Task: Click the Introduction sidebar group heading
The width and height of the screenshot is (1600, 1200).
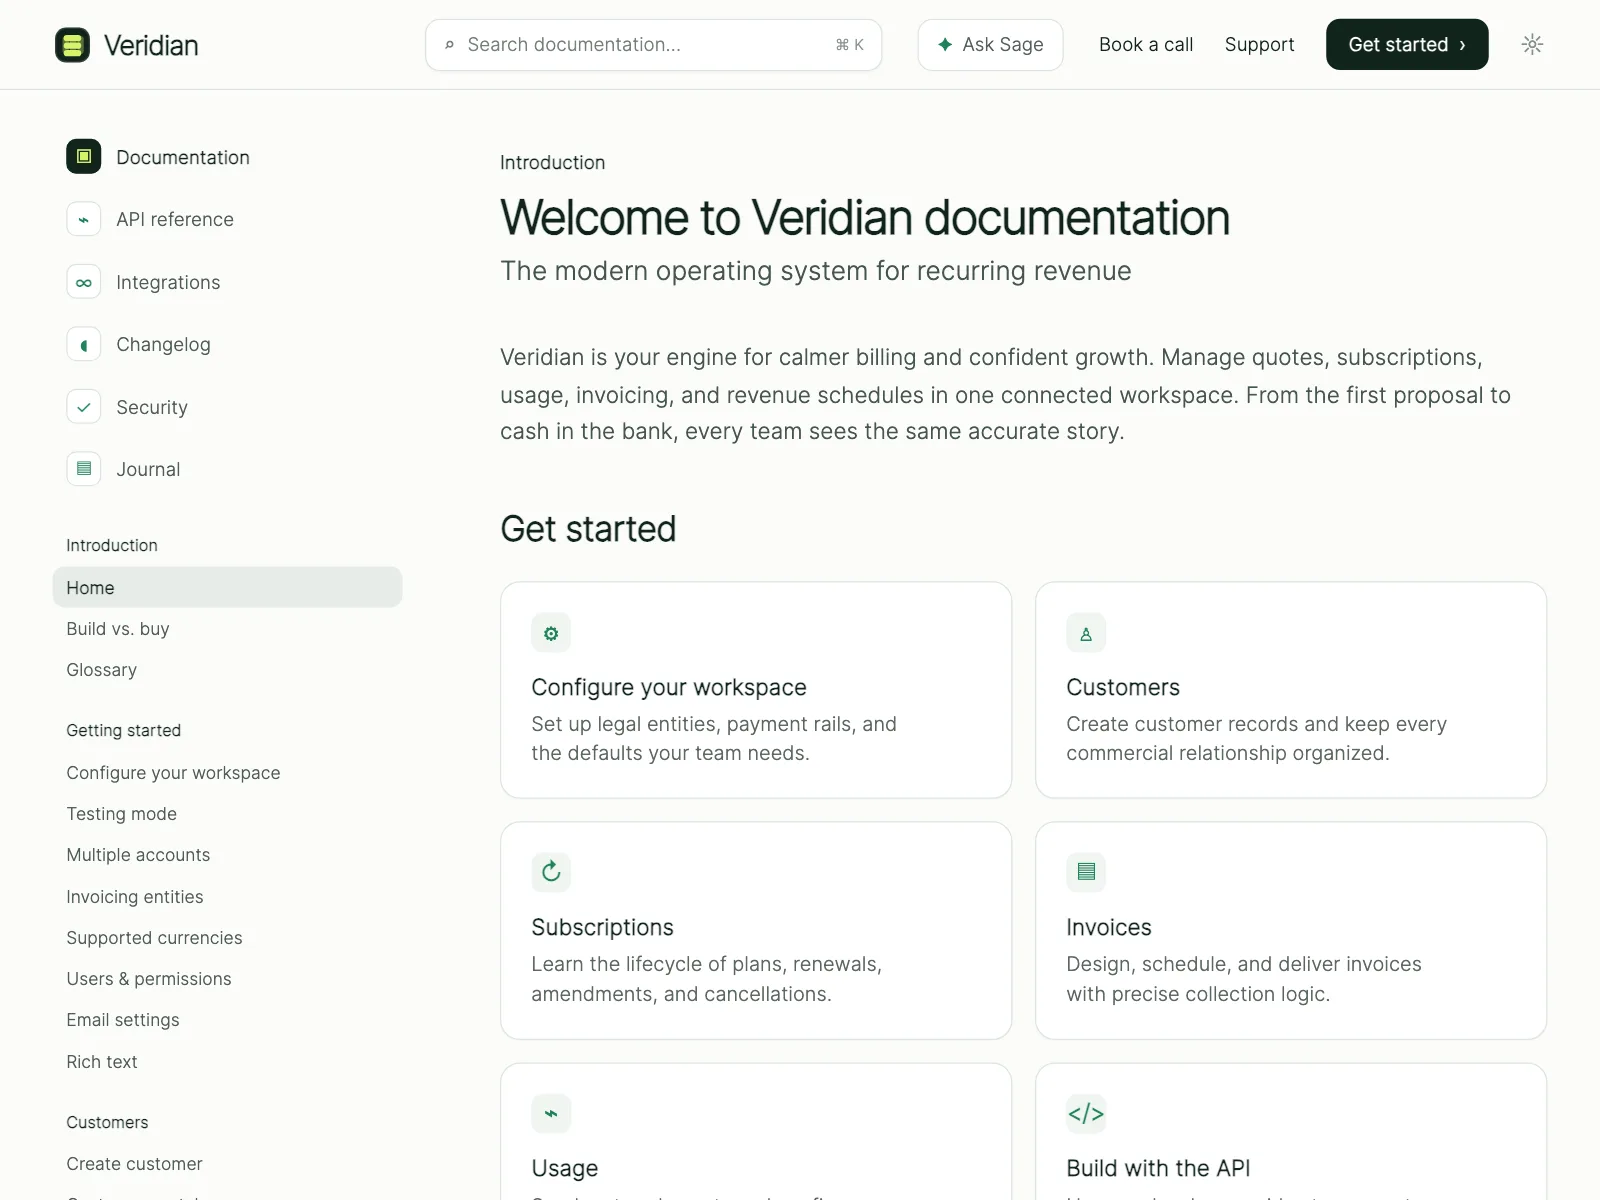Action: point(112,545)
